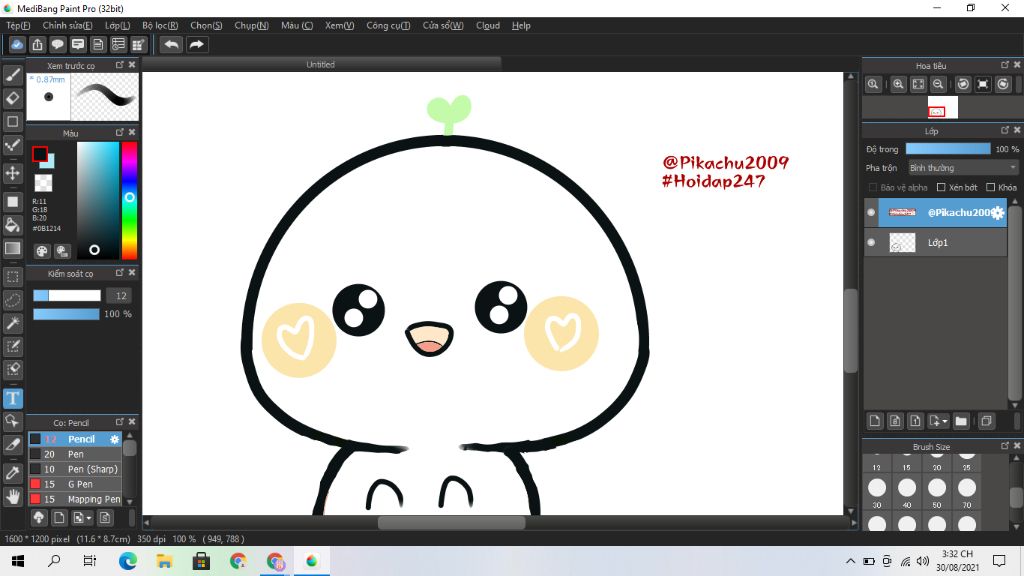Viewport: 1024px width, 576px height.
Task: Download brush from cloud icon
Action: pos(39,518)
